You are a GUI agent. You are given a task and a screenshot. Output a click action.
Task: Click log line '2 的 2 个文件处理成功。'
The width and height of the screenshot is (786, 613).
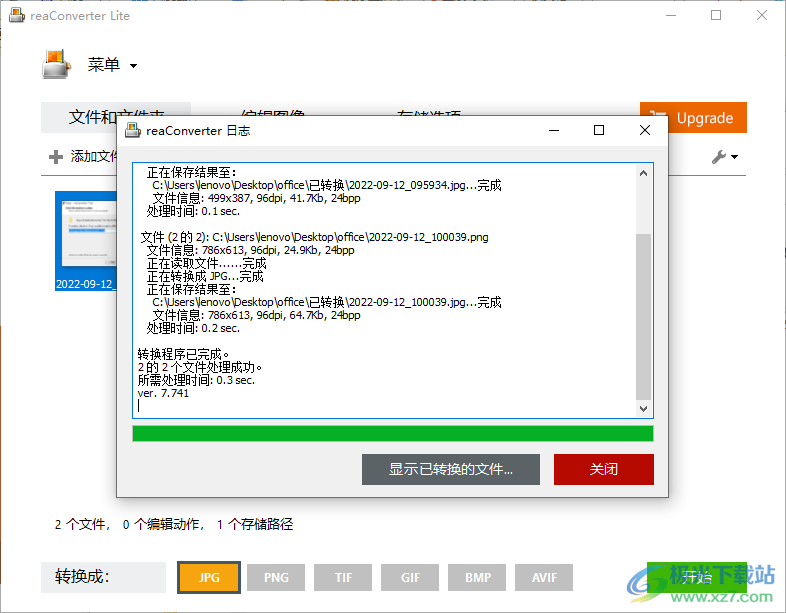[x=200, y=367]
